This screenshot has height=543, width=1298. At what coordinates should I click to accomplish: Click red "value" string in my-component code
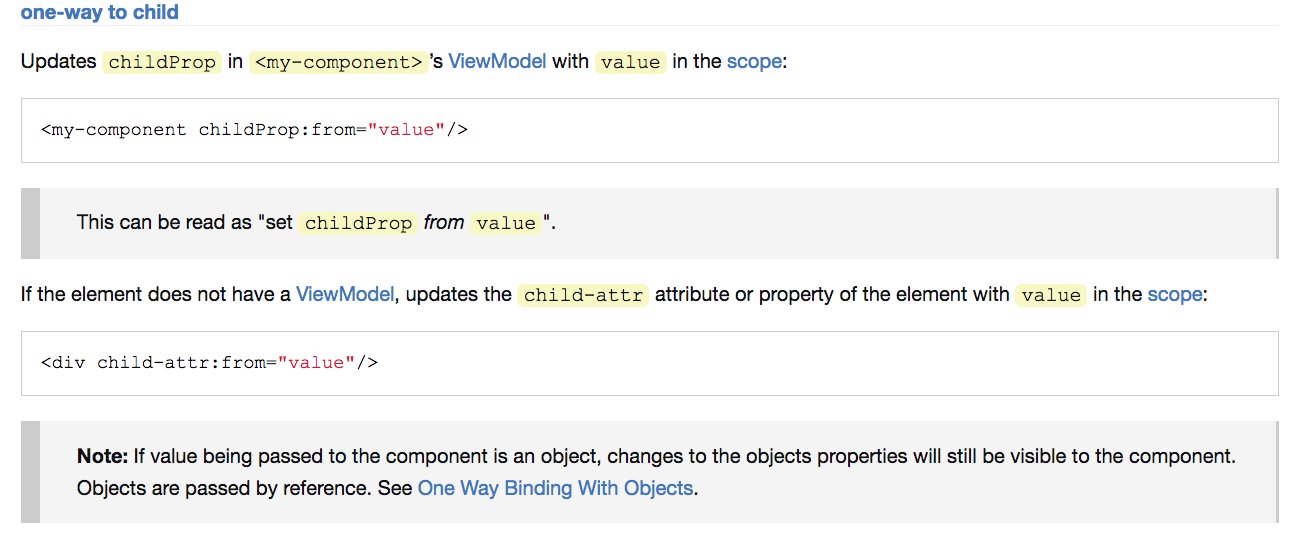coord(406,130)
